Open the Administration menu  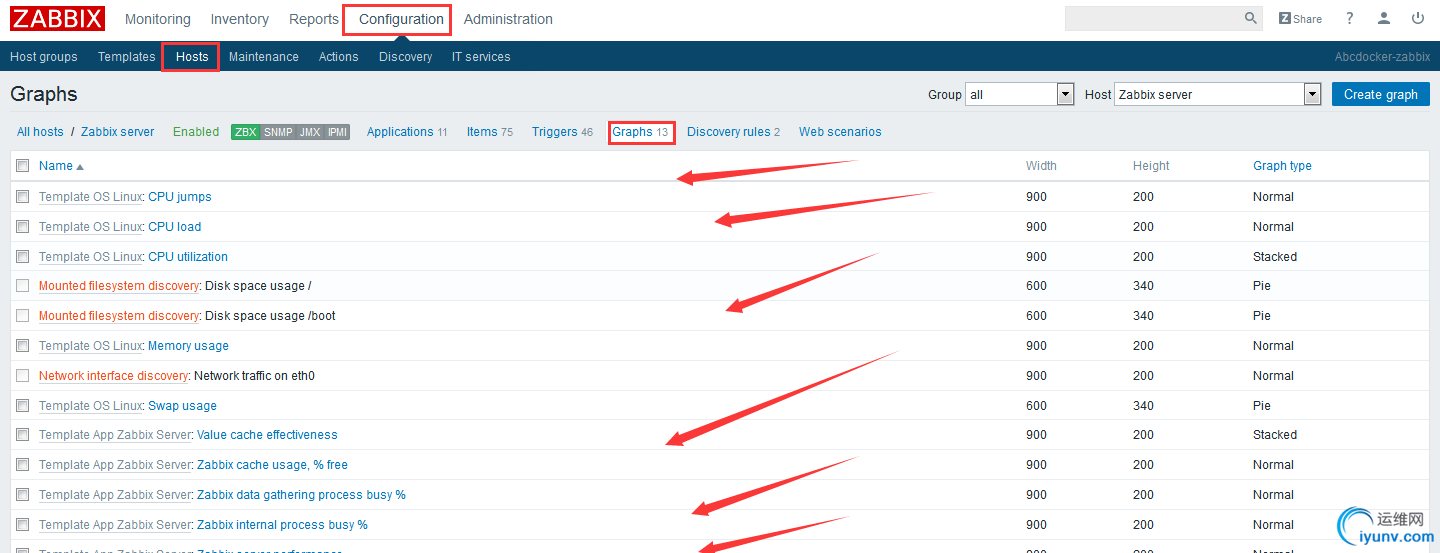tap(508, 19)
